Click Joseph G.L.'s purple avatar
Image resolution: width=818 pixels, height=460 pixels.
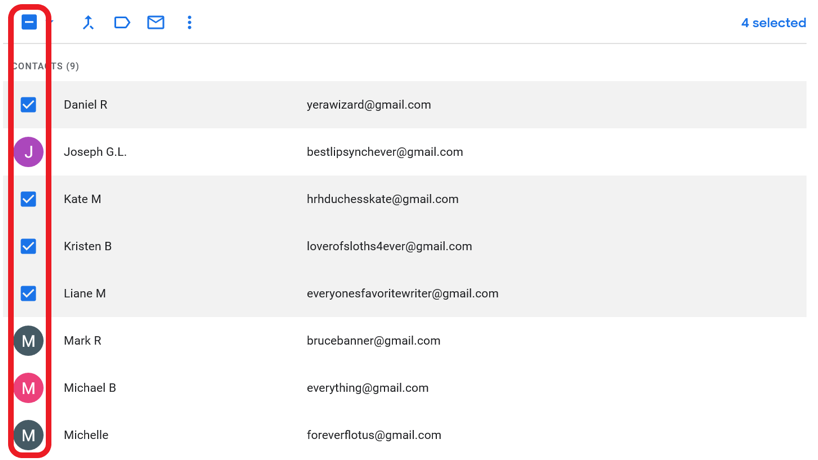click(x=28, y=152)
